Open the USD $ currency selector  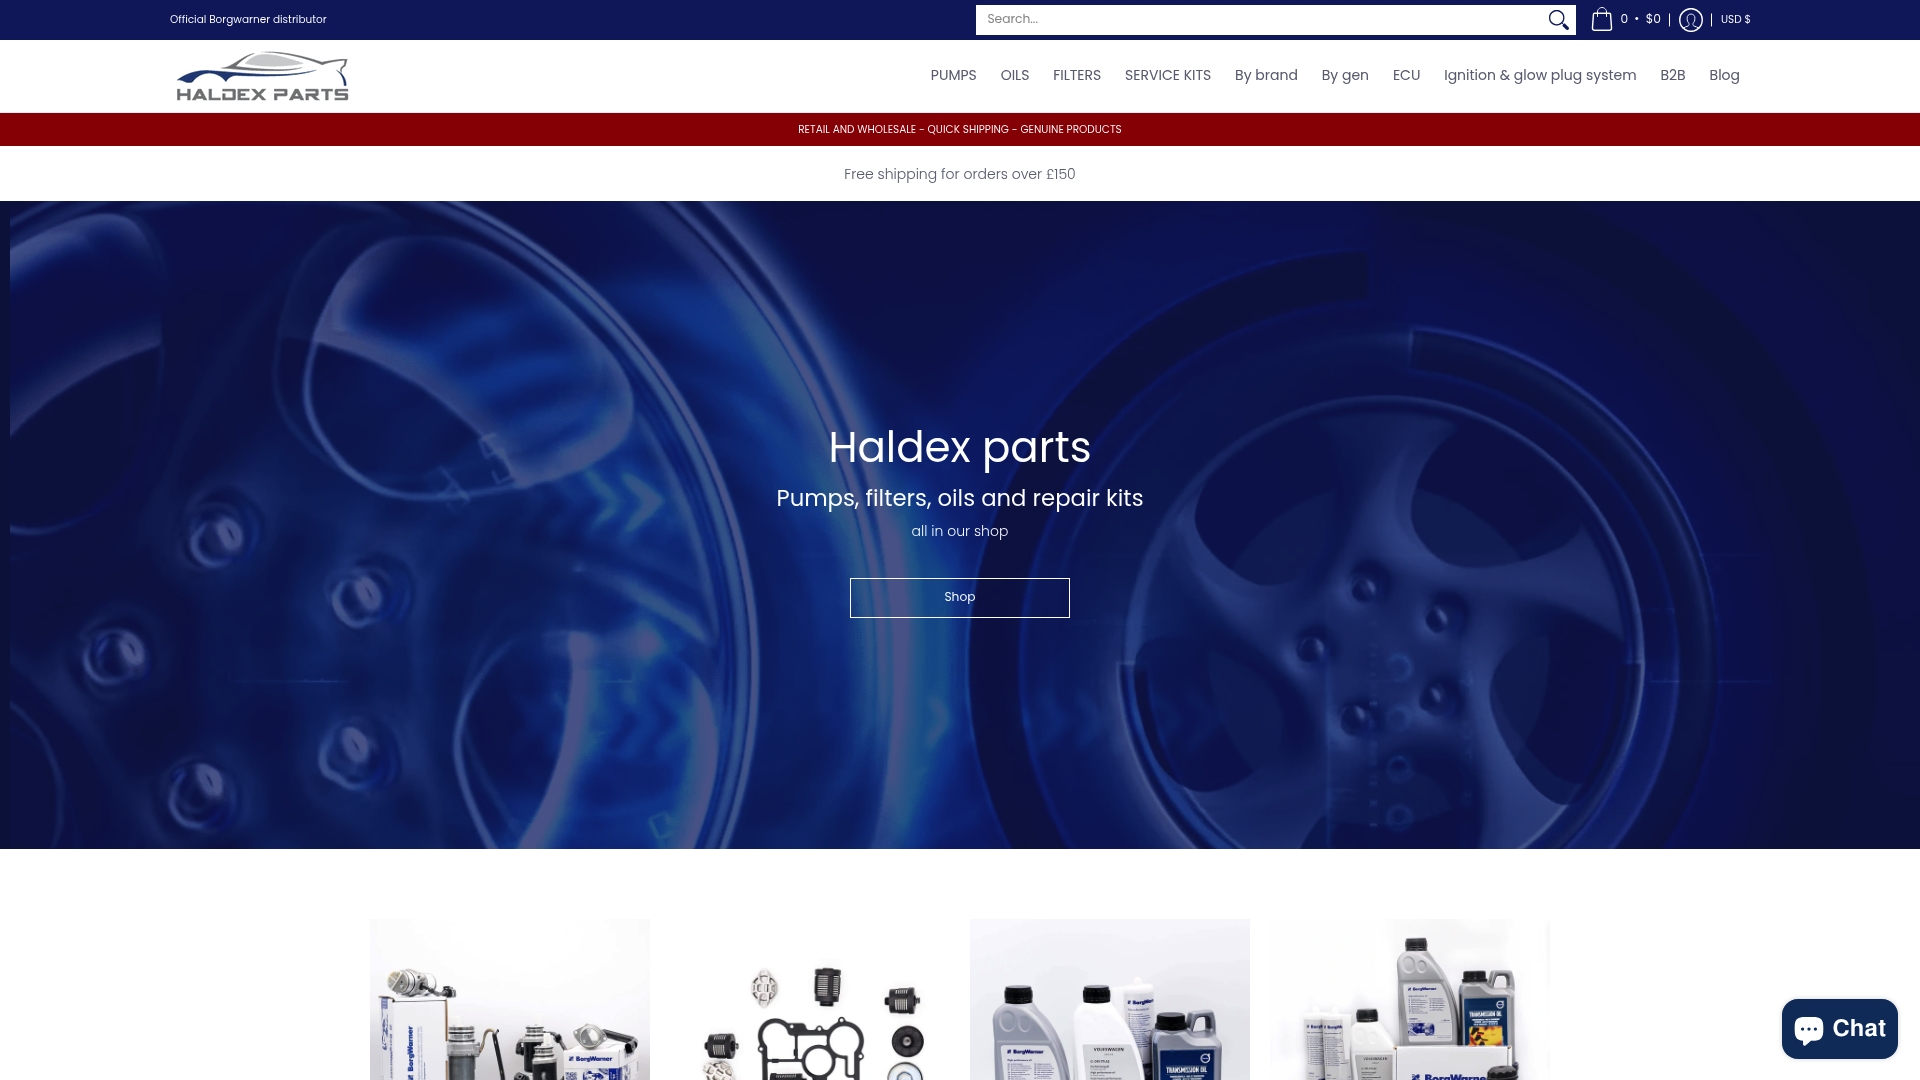[1735, 20]
